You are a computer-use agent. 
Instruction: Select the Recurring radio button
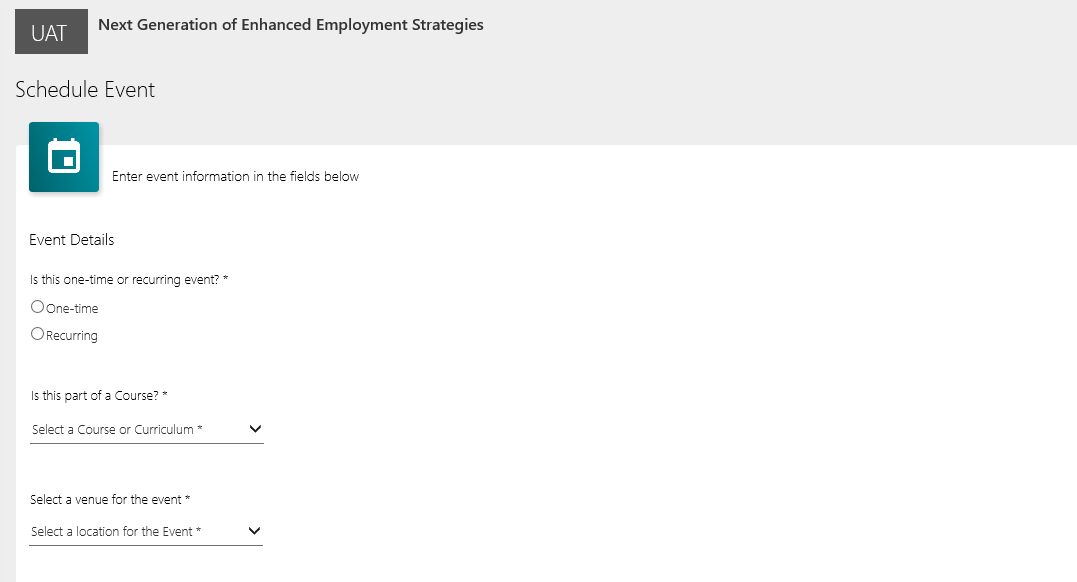(38, 334)
